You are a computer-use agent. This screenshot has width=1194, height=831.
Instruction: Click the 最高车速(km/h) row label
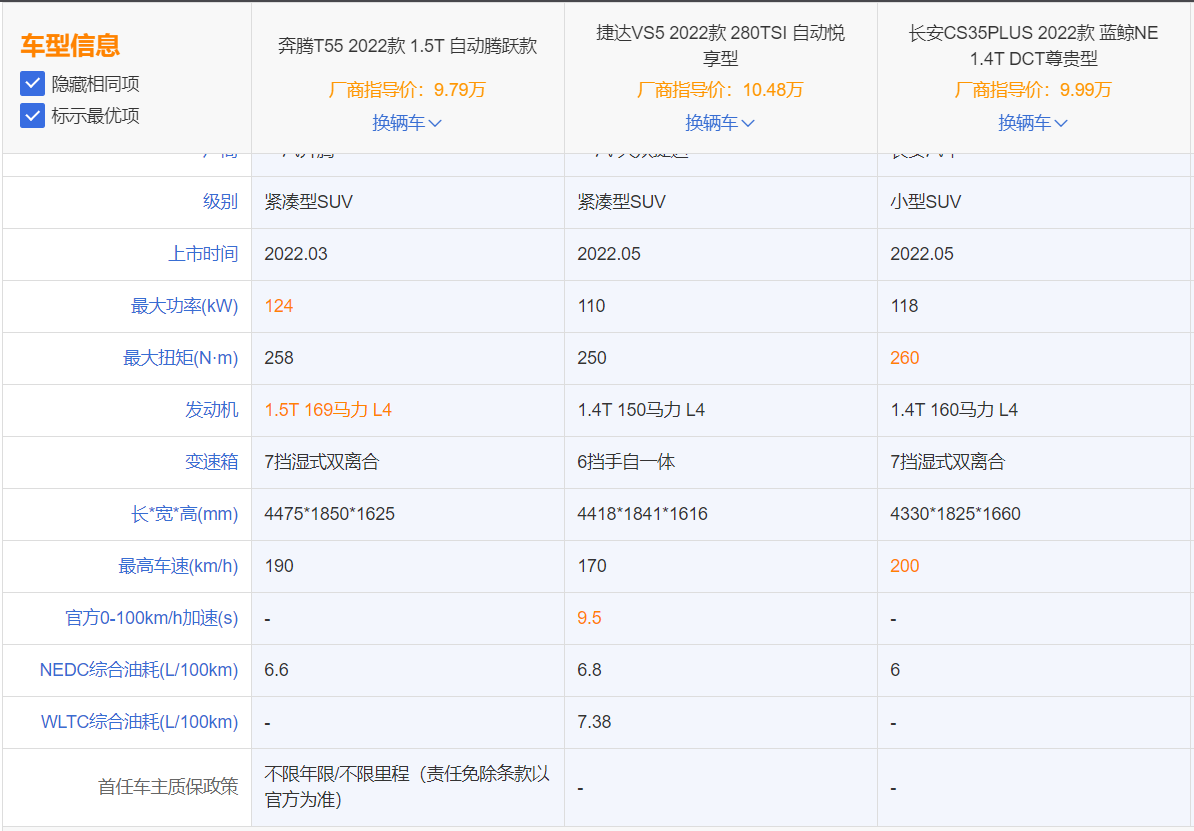(178, 566)
